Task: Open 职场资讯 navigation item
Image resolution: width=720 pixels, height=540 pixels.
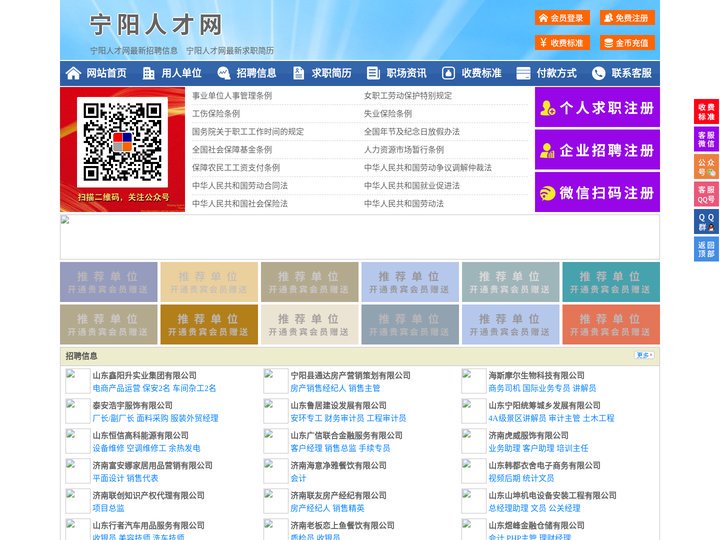Action: [406, 73]
